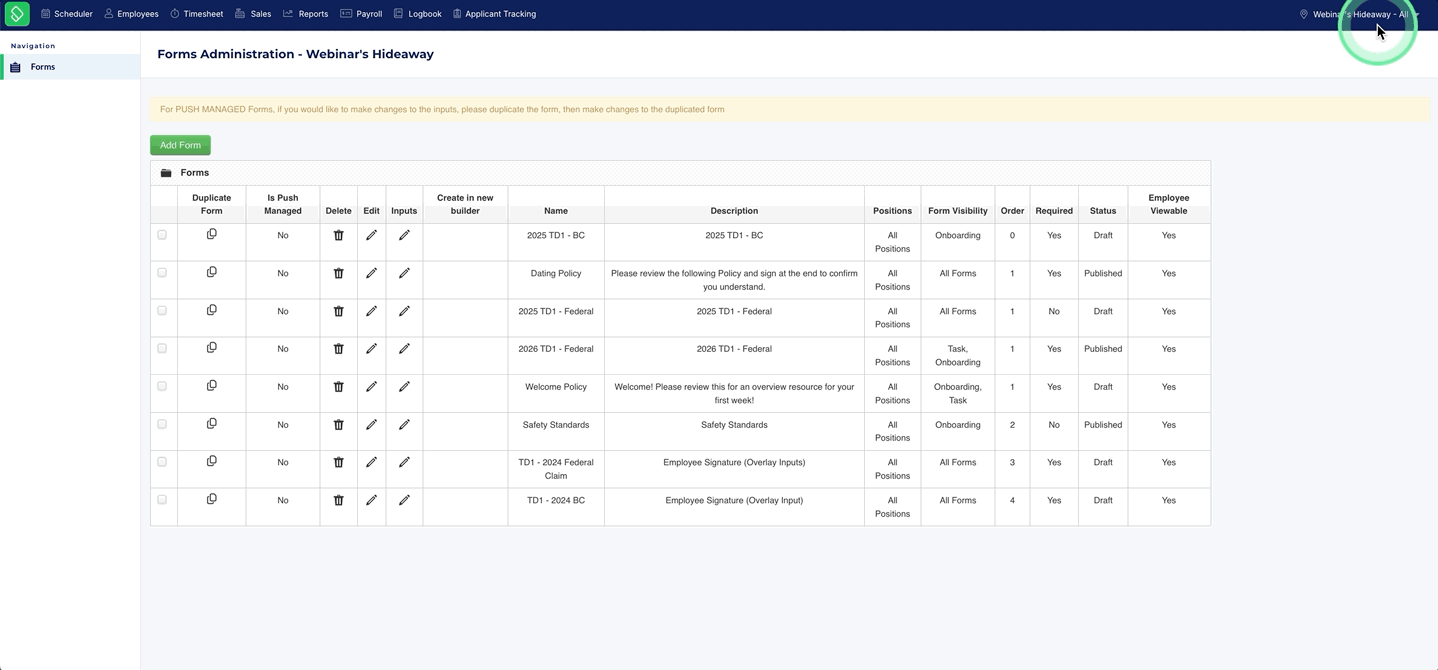Click the PUSH MANAGED Forms notice banner
This screenshot has height=670, width=1438.
[x=789, y=109]
